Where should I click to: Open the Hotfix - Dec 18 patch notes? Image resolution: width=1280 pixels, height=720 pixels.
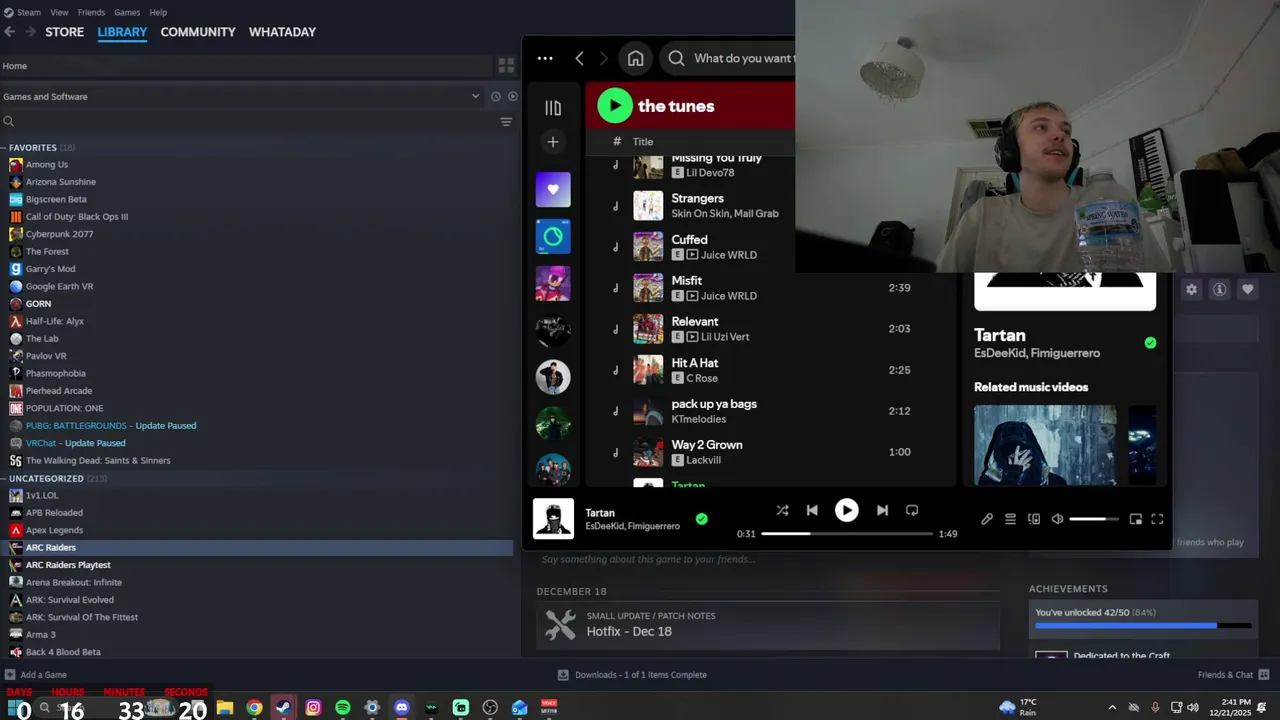pyautogui.click(x=768, y=625)
